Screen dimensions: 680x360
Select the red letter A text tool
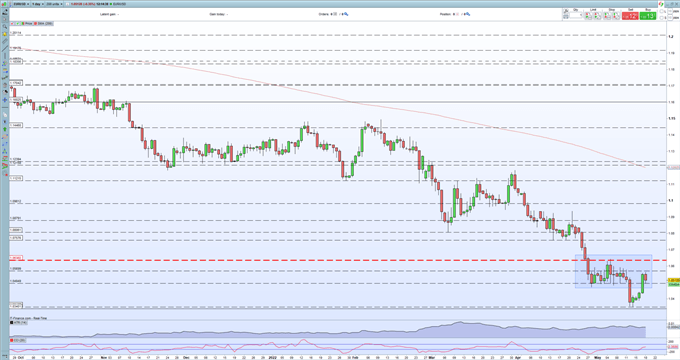(x=5, y=165)
